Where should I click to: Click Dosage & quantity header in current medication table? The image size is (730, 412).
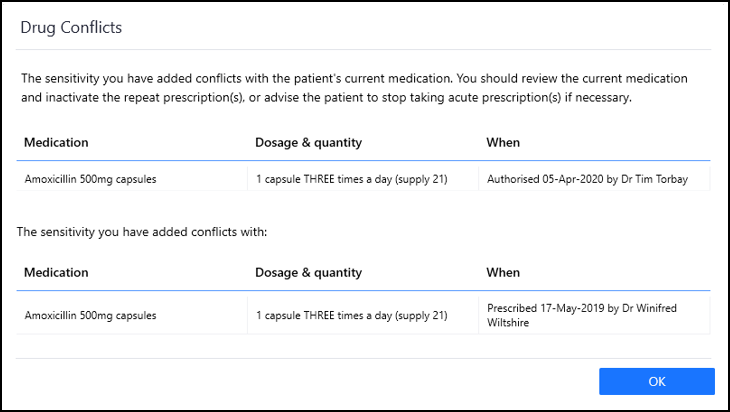coord(308,142)
